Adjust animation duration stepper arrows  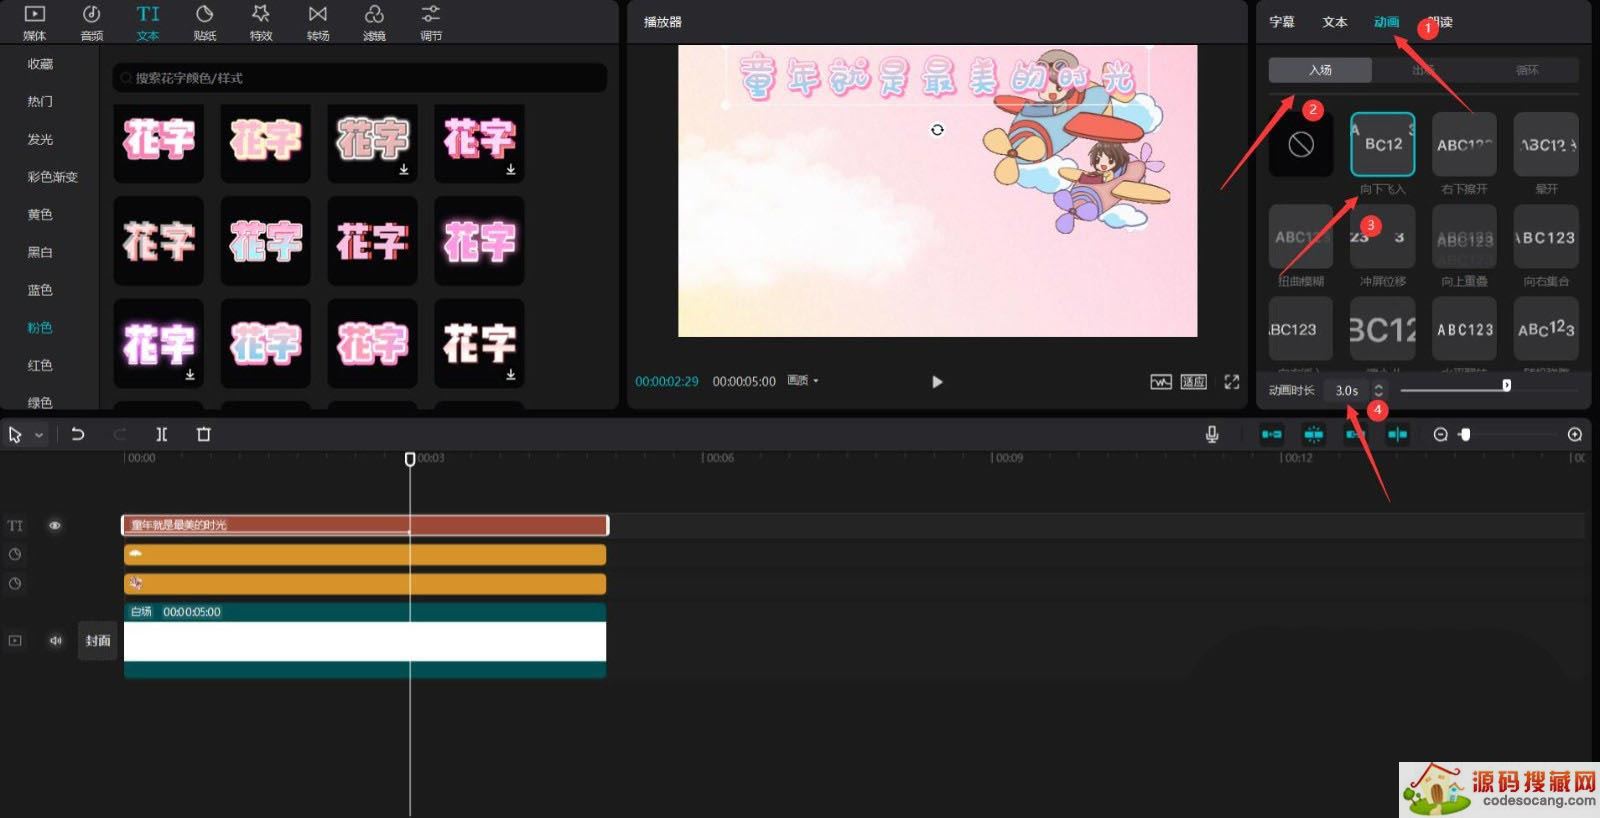[1379, 390]
